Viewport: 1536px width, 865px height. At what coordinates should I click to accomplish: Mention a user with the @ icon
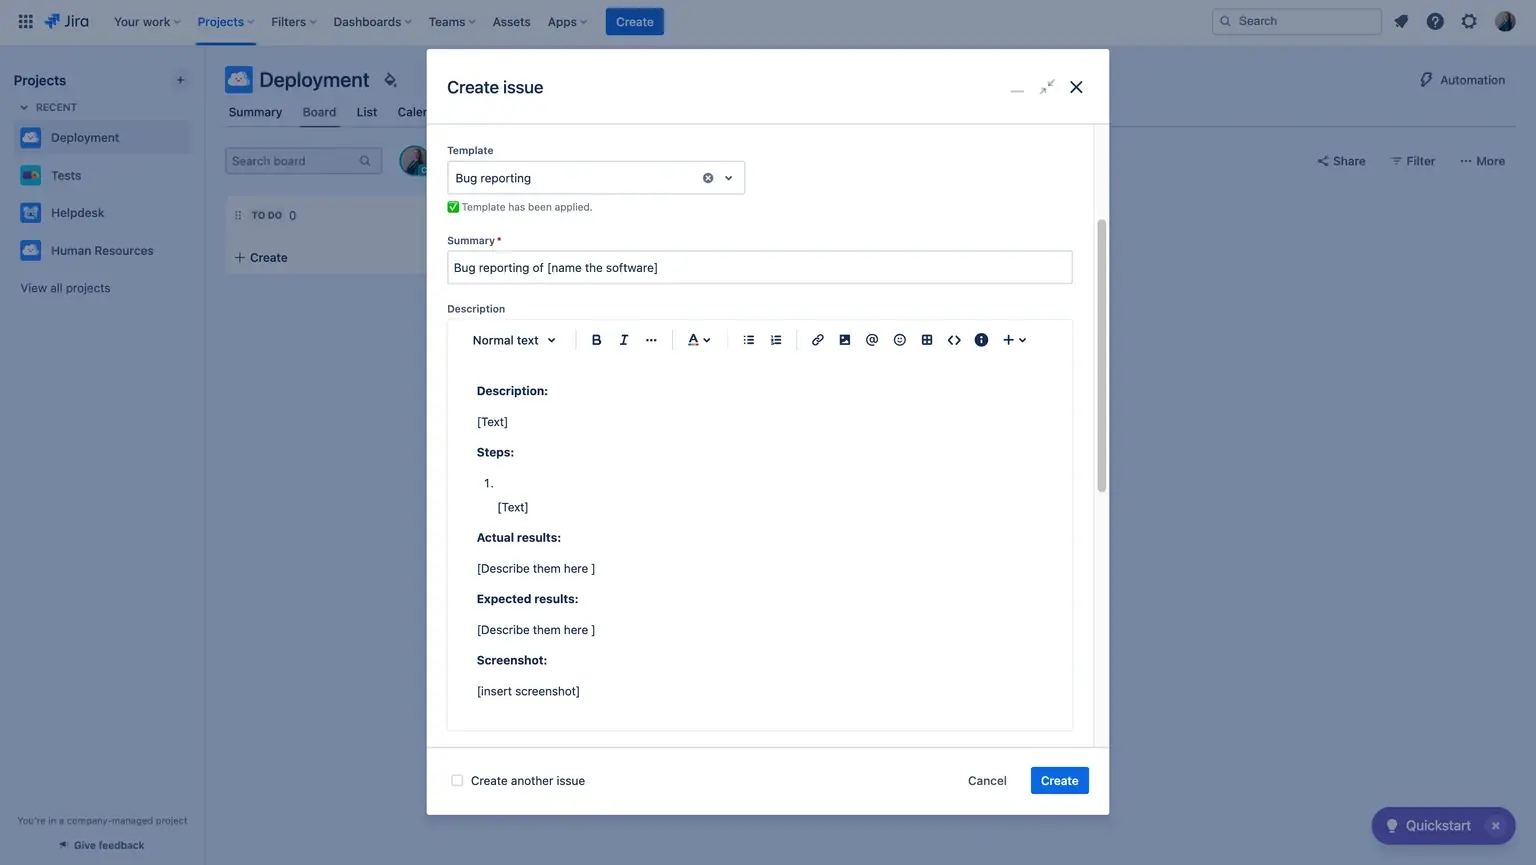pyautogui.click(x=872, y=340)
